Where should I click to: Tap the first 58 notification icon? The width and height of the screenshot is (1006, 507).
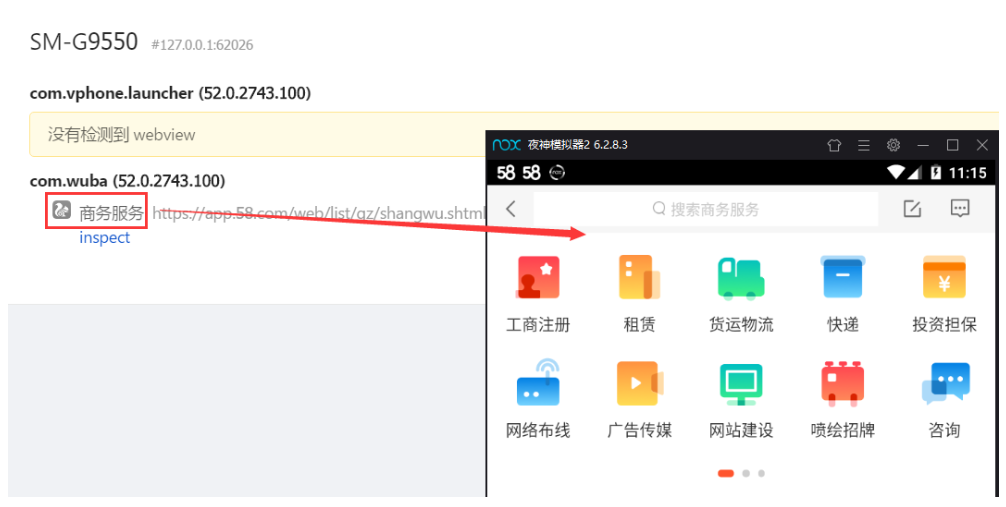(x=506, y=173)
